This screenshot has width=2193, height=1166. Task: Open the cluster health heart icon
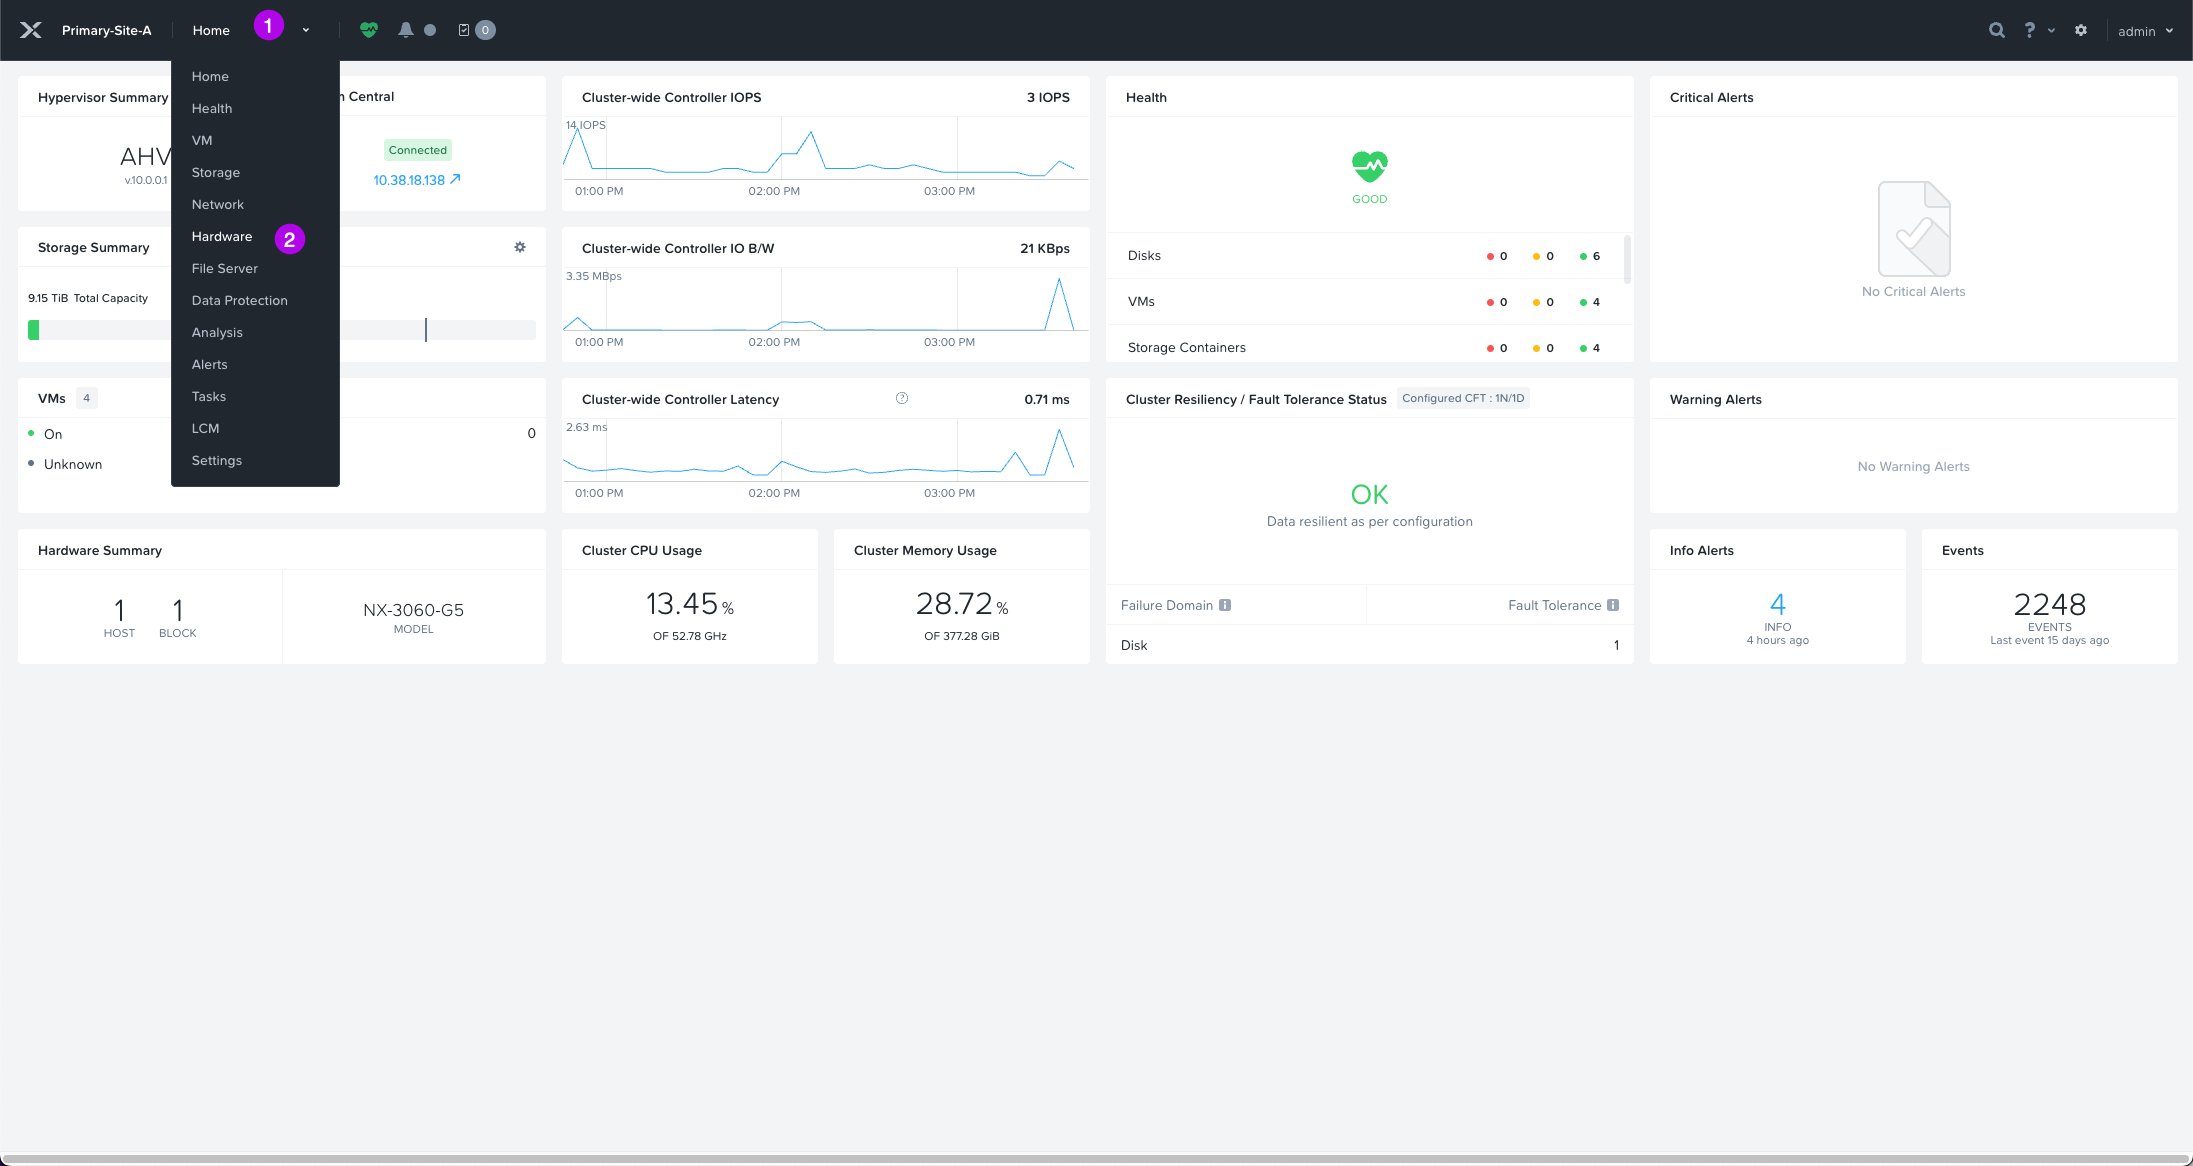pyautogui.click(x=369, y=30)
